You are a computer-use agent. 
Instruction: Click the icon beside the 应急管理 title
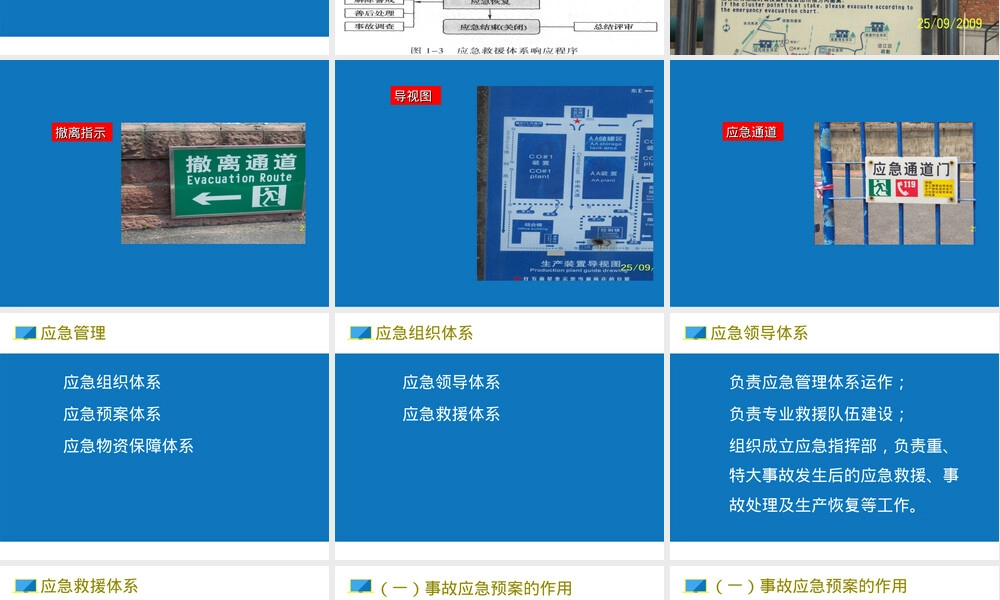(26, 333)
